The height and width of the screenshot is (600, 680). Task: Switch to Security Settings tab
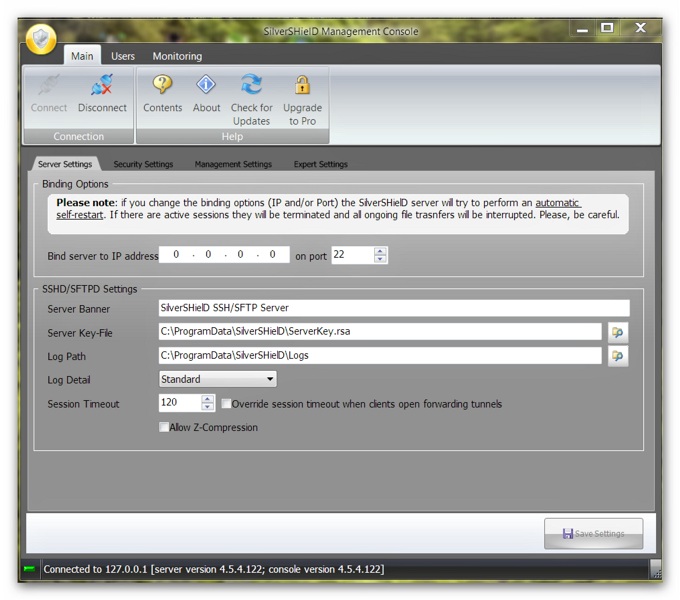tap(143, 164)
